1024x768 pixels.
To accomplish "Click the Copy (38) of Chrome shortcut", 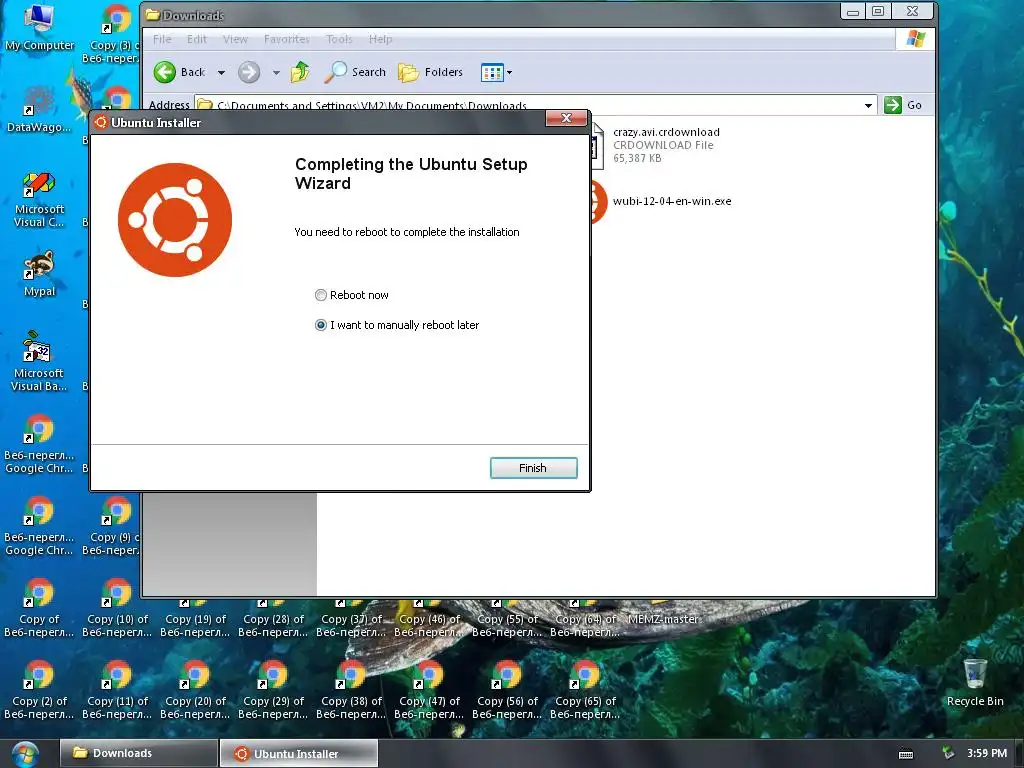I will (351, 691).
